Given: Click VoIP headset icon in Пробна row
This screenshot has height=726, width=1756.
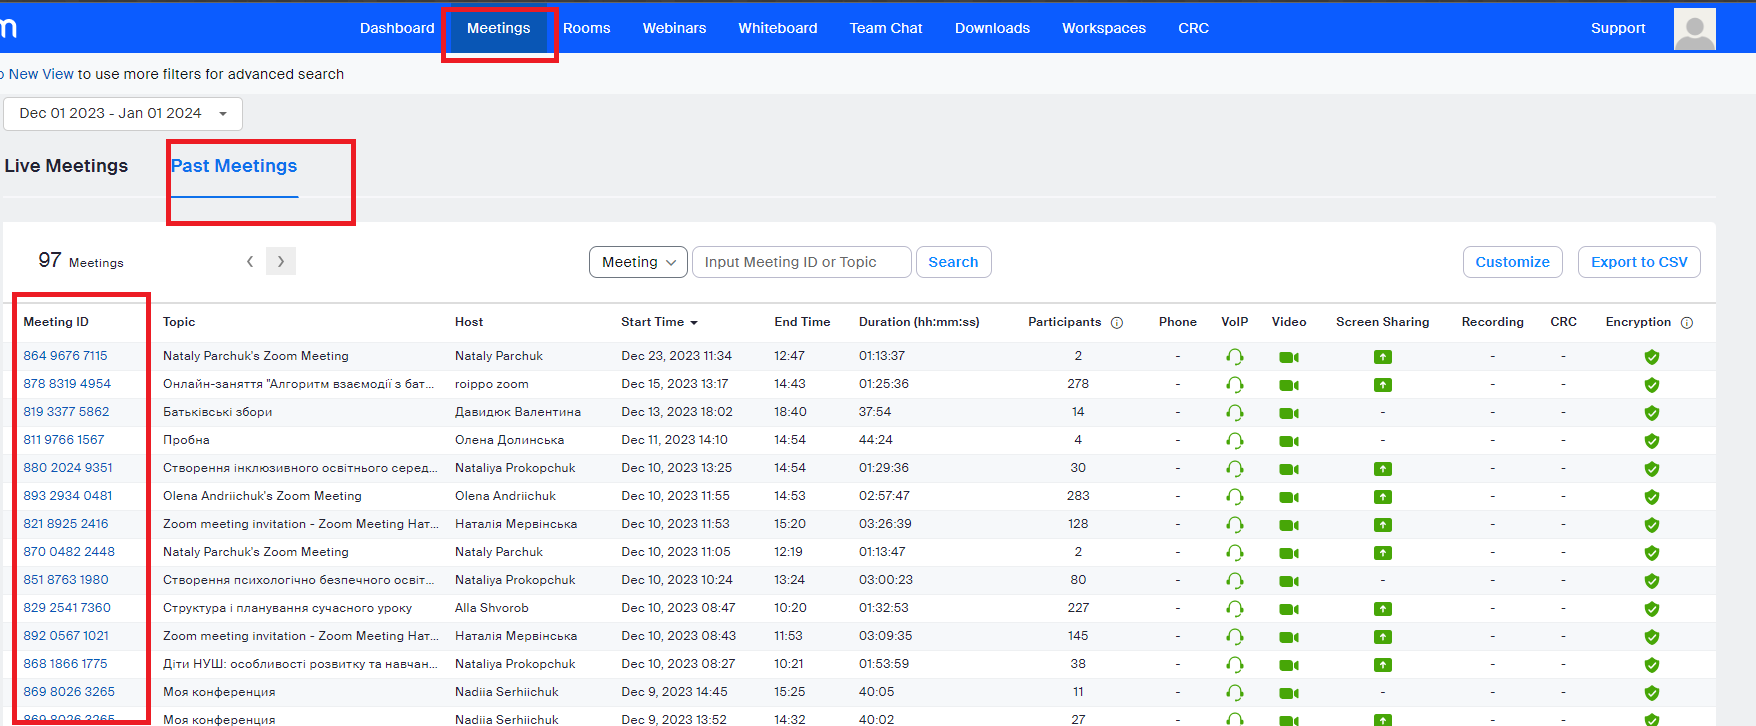Looking at the screenshot, I should coord(1235,441).
